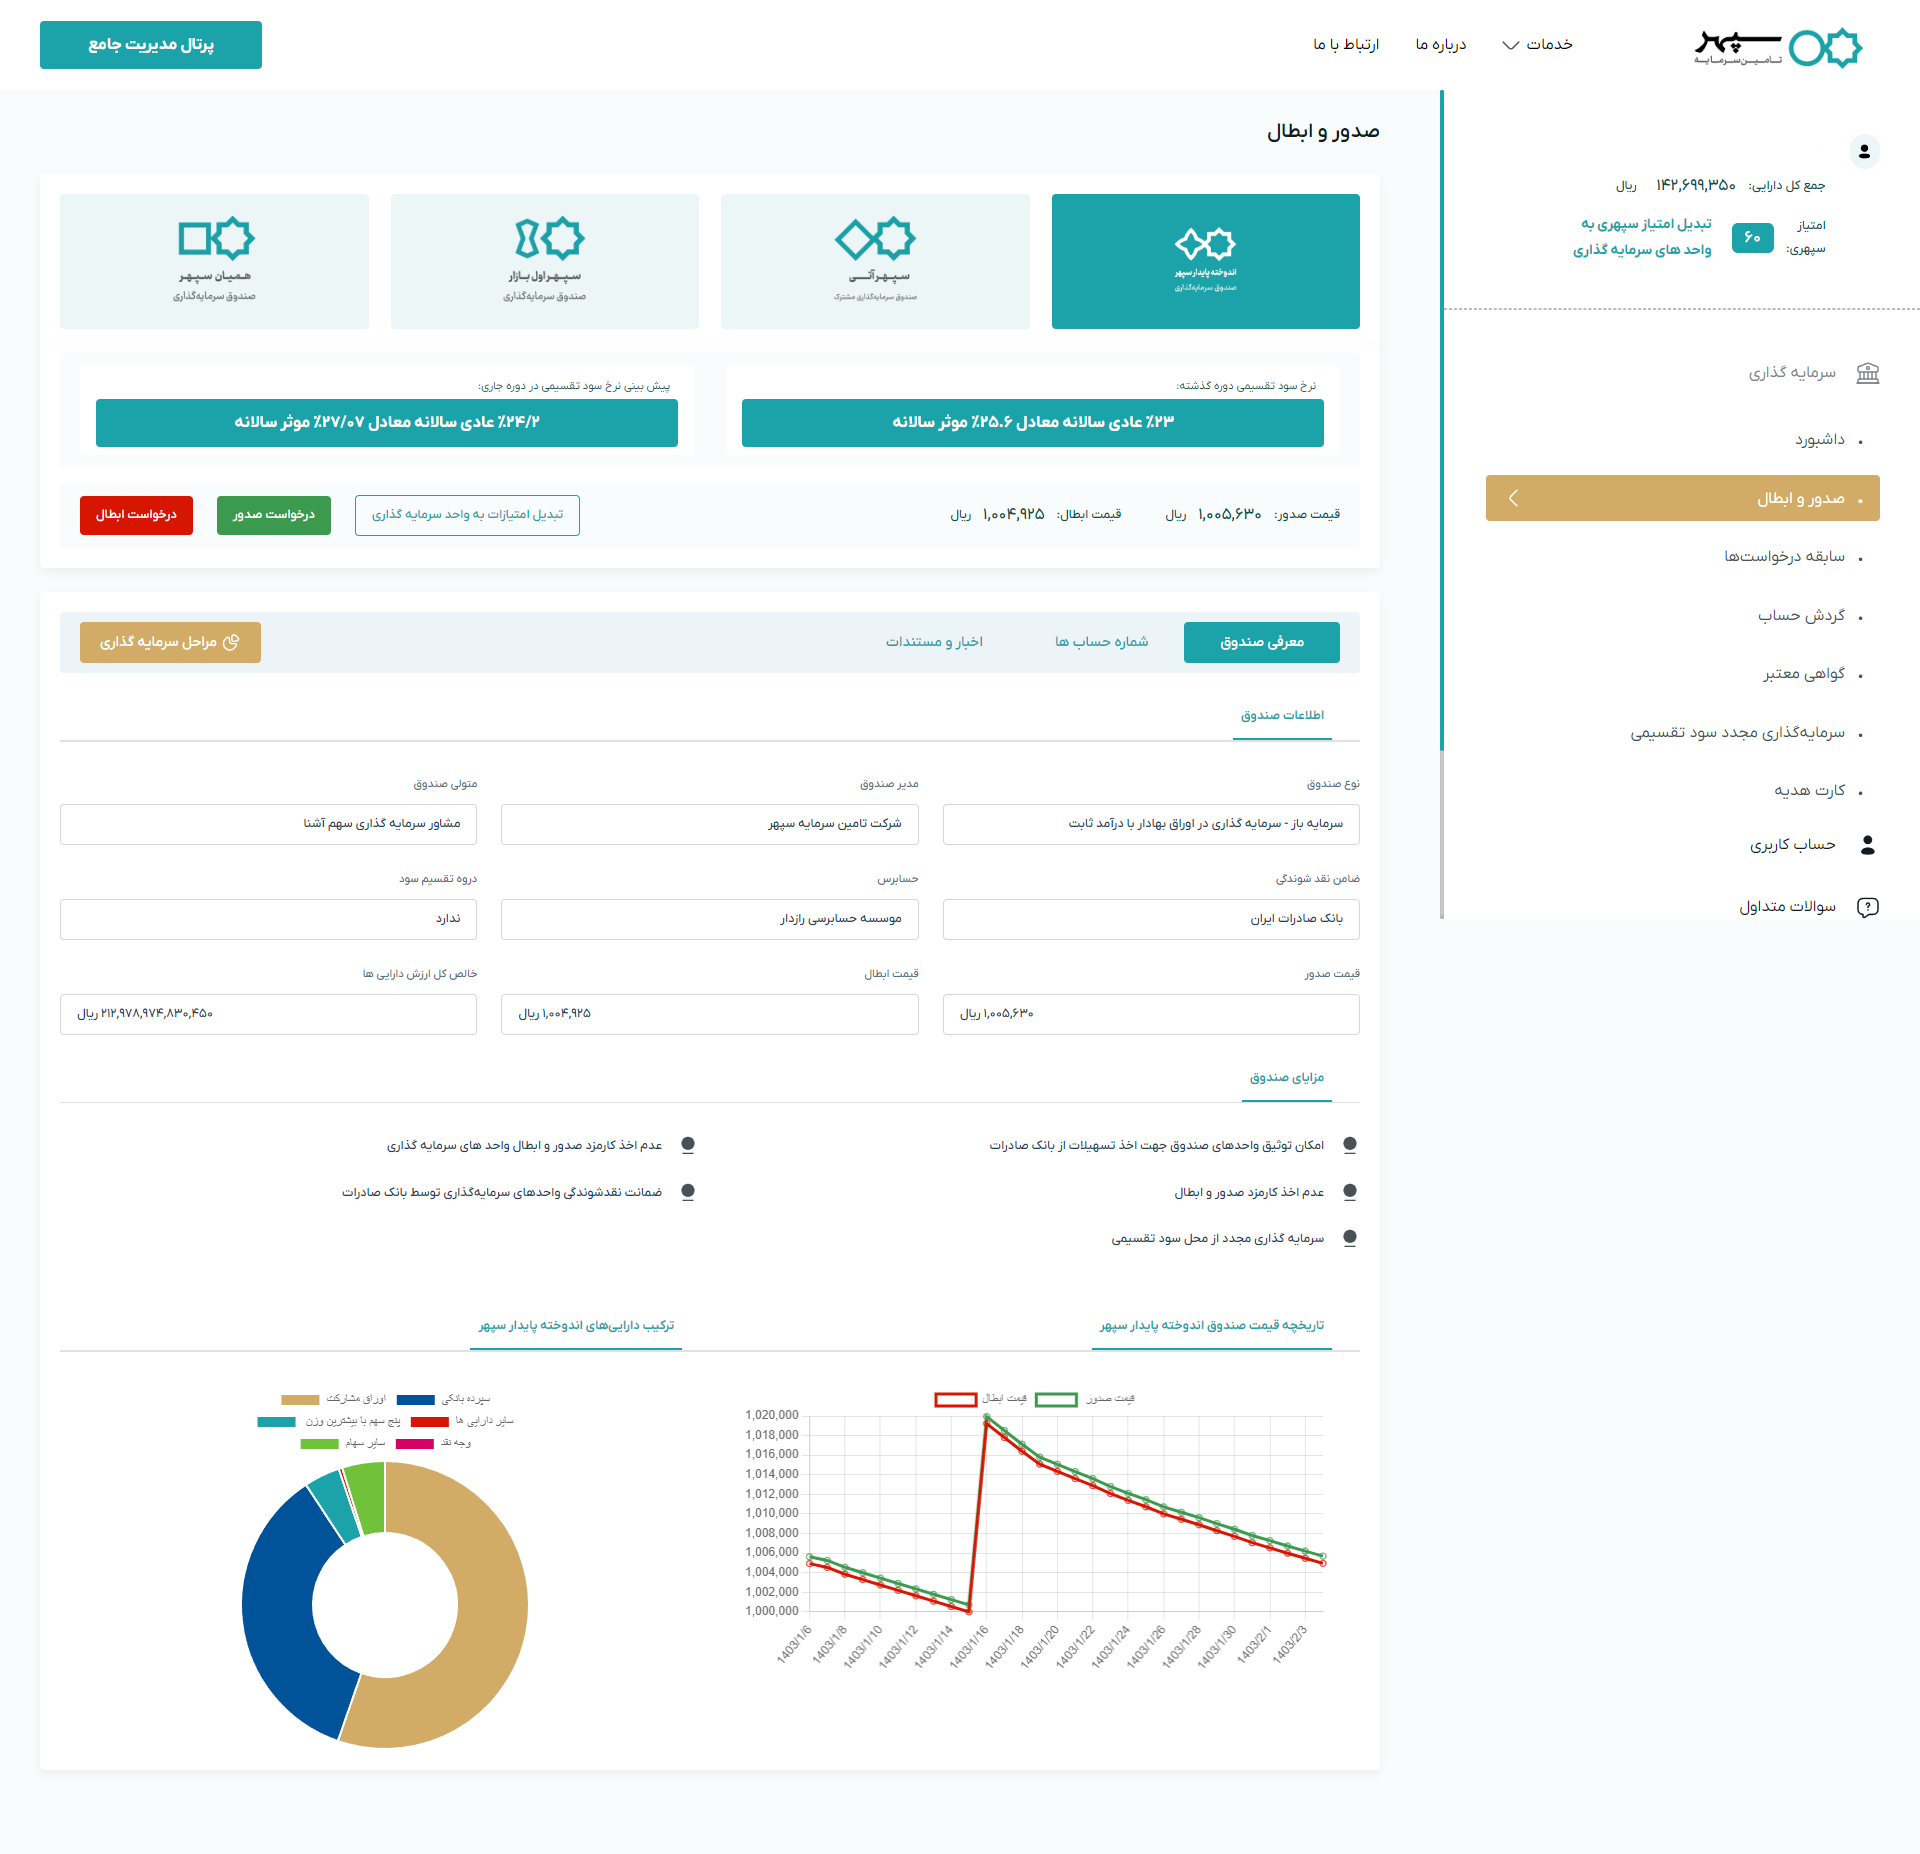Click the pie icon in مراحل سرمایه گذاری button
Image resolution: width=1920 pixels, height=1854 pixels.
point(231,642)
